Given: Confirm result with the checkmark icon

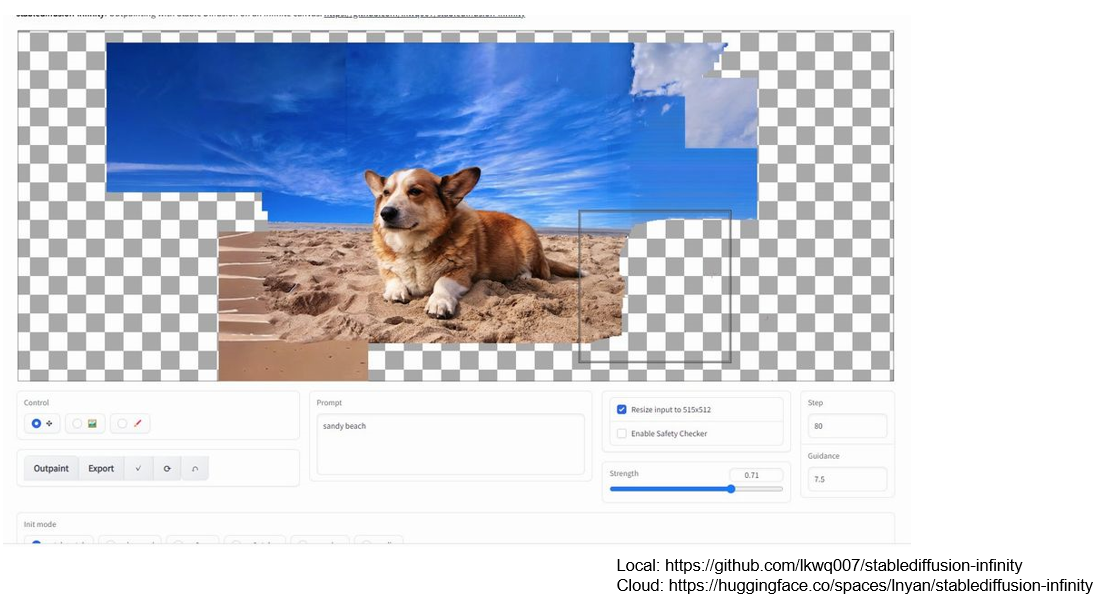Looking at the screenshot, I should click(x=138, y=468).
